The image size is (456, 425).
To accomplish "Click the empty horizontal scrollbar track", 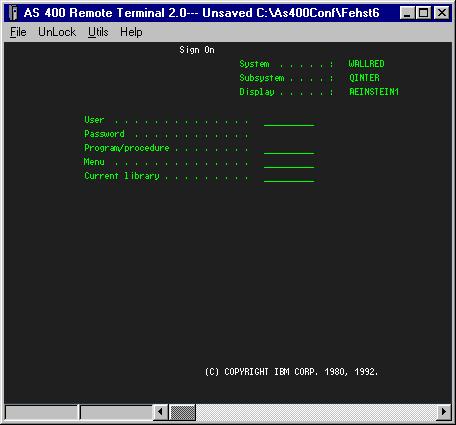I will tap(316, 412).
